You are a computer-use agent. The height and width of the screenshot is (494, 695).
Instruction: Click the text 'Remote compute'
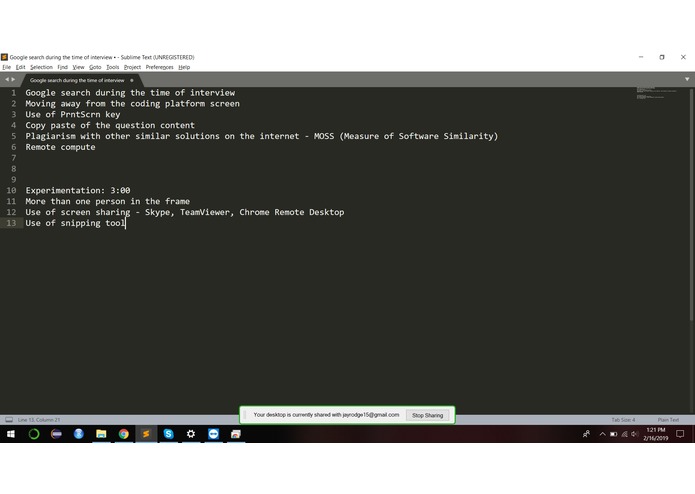(60, 147)
